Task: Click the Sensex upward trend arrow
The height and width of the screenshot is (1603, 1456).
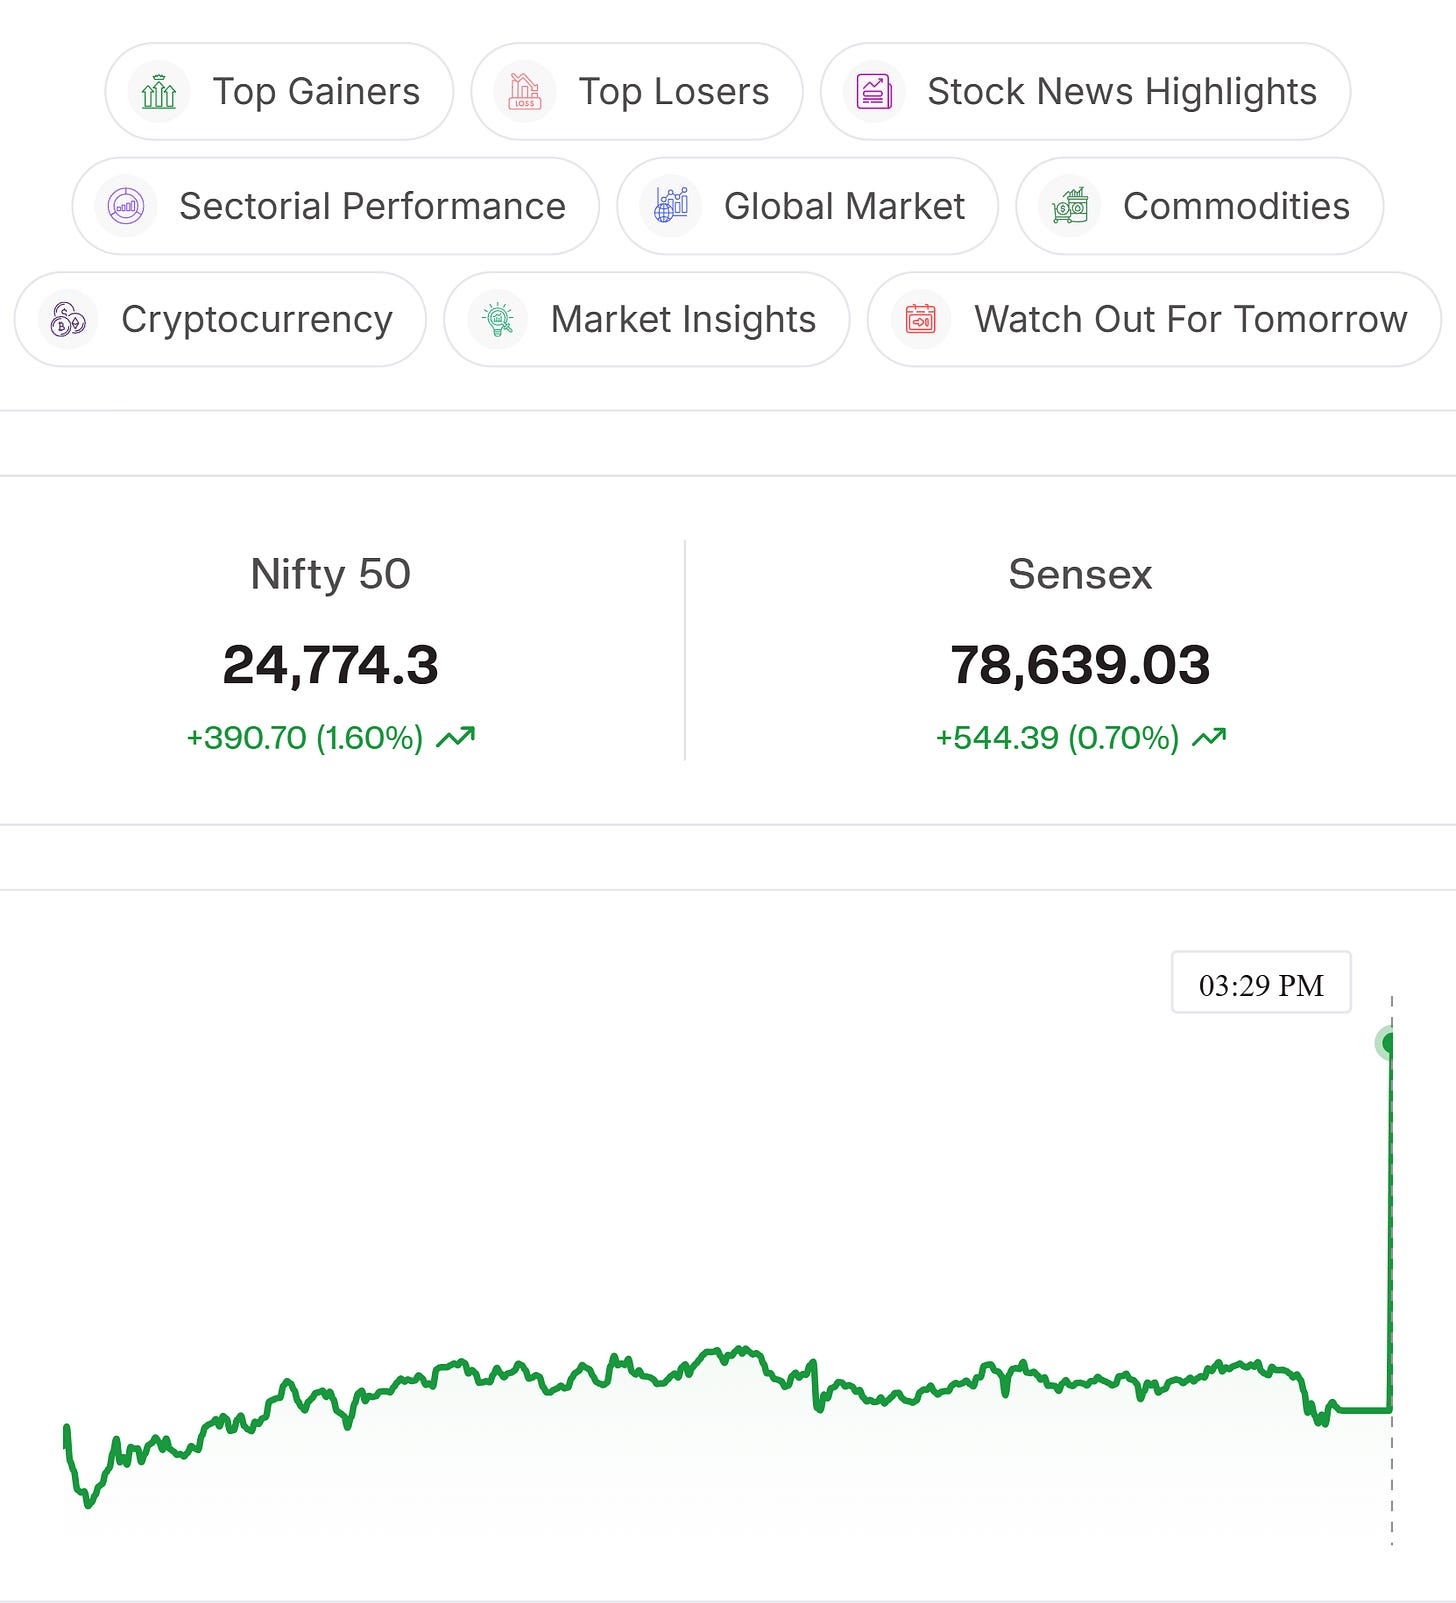Action: (x=1209, y=738)
